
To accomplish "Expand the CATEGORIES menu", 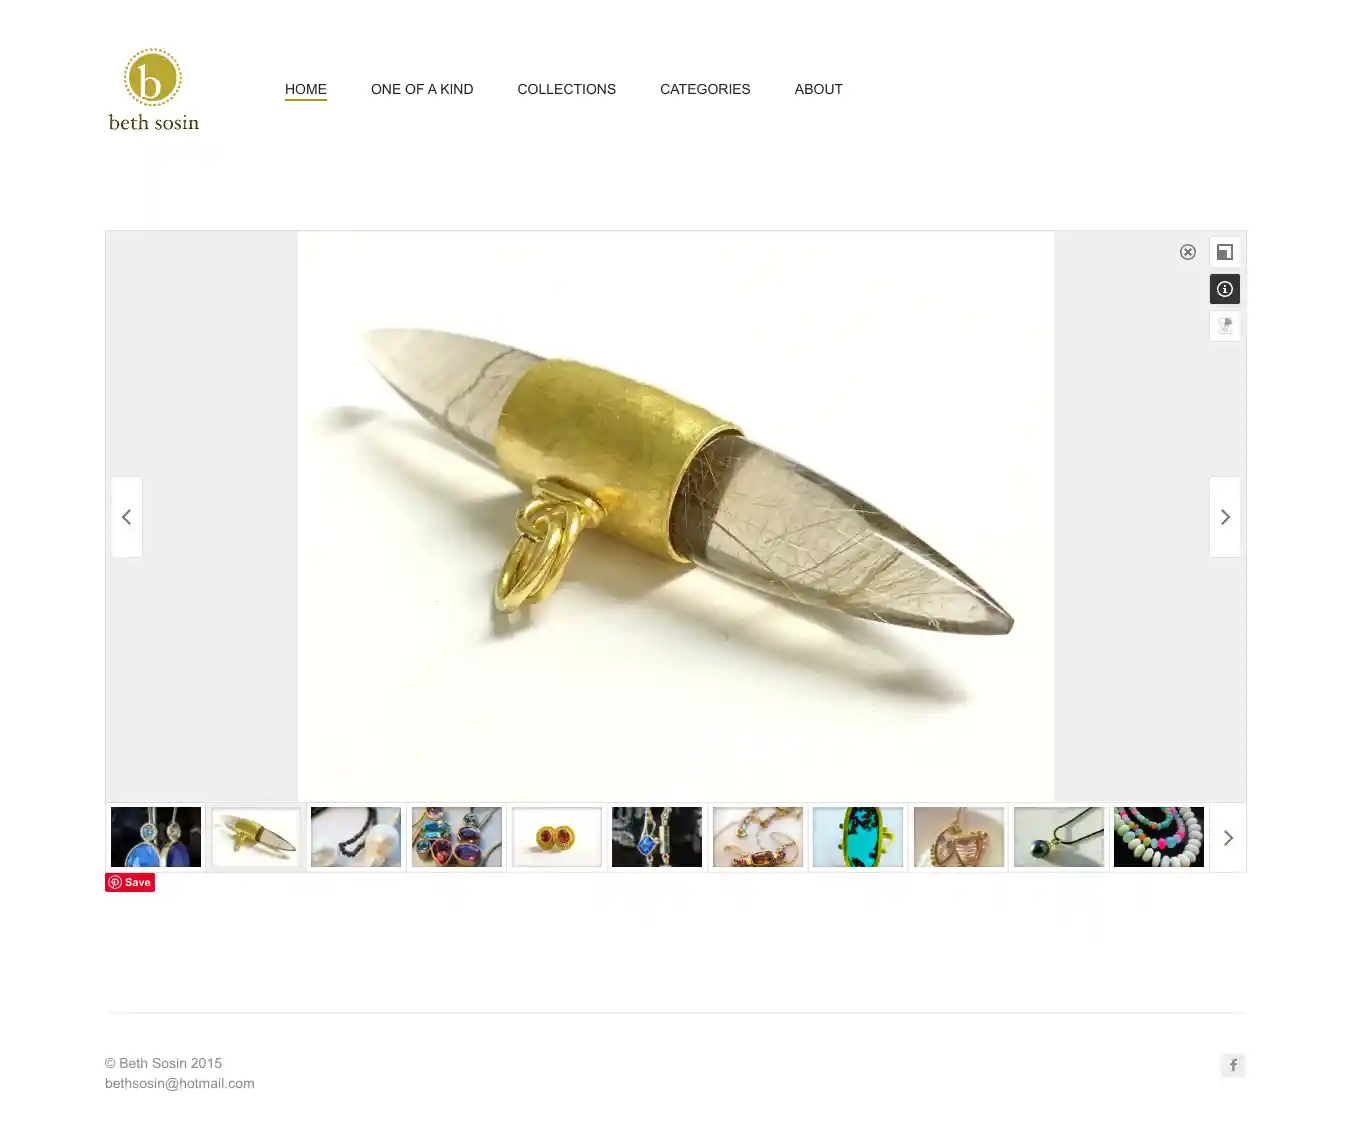I will pyautogui.click(x=705, y=89).
